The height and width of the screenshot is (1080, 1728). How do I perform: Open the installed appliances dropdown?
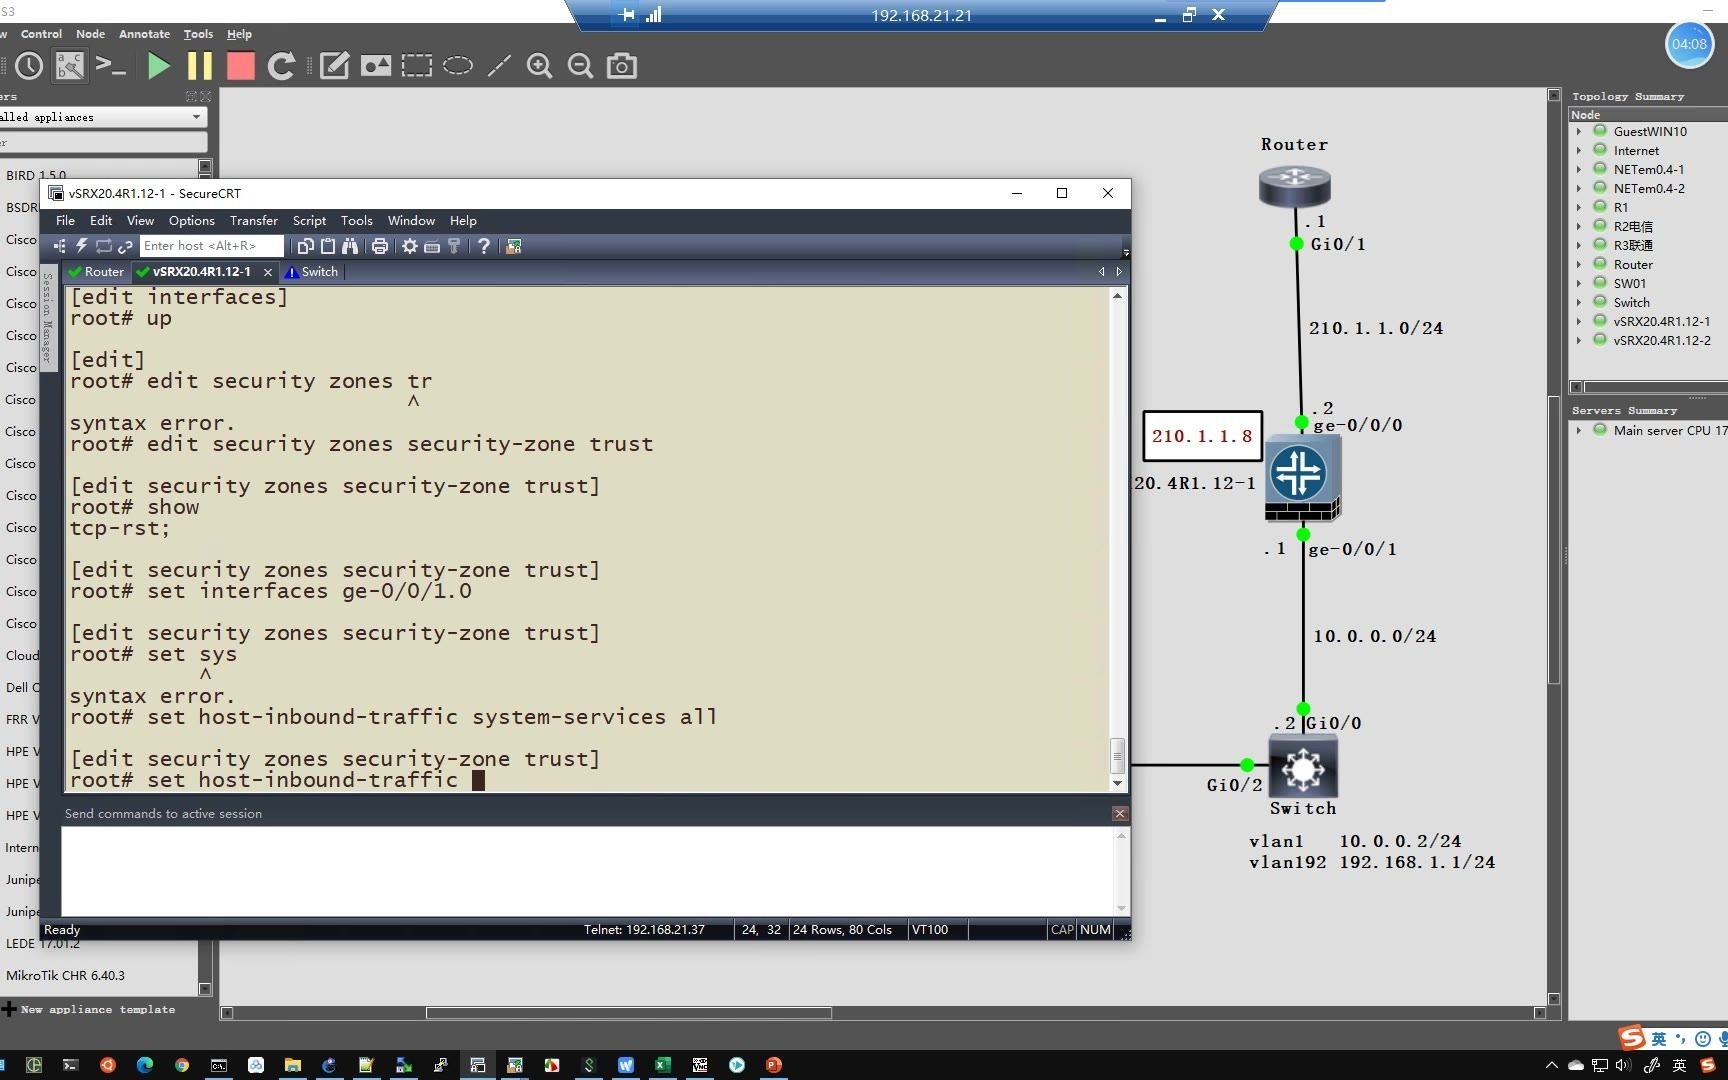coord(196,117)
